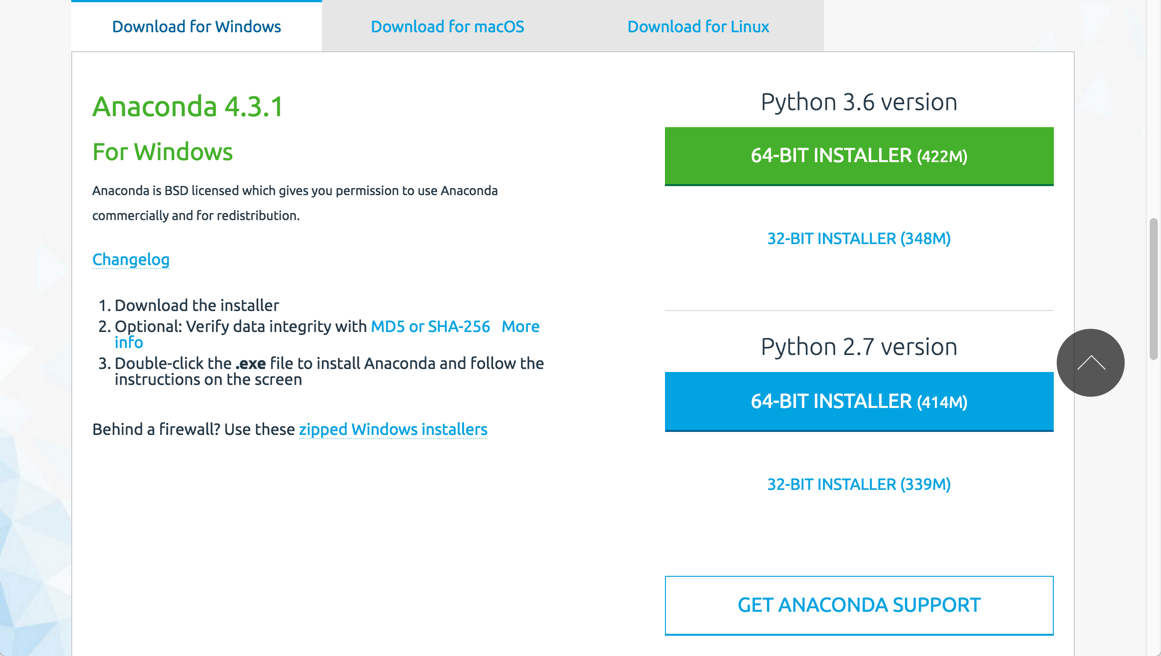Open zipped Windows installers link
The image size is (1161, 656).
pos(393,429)
